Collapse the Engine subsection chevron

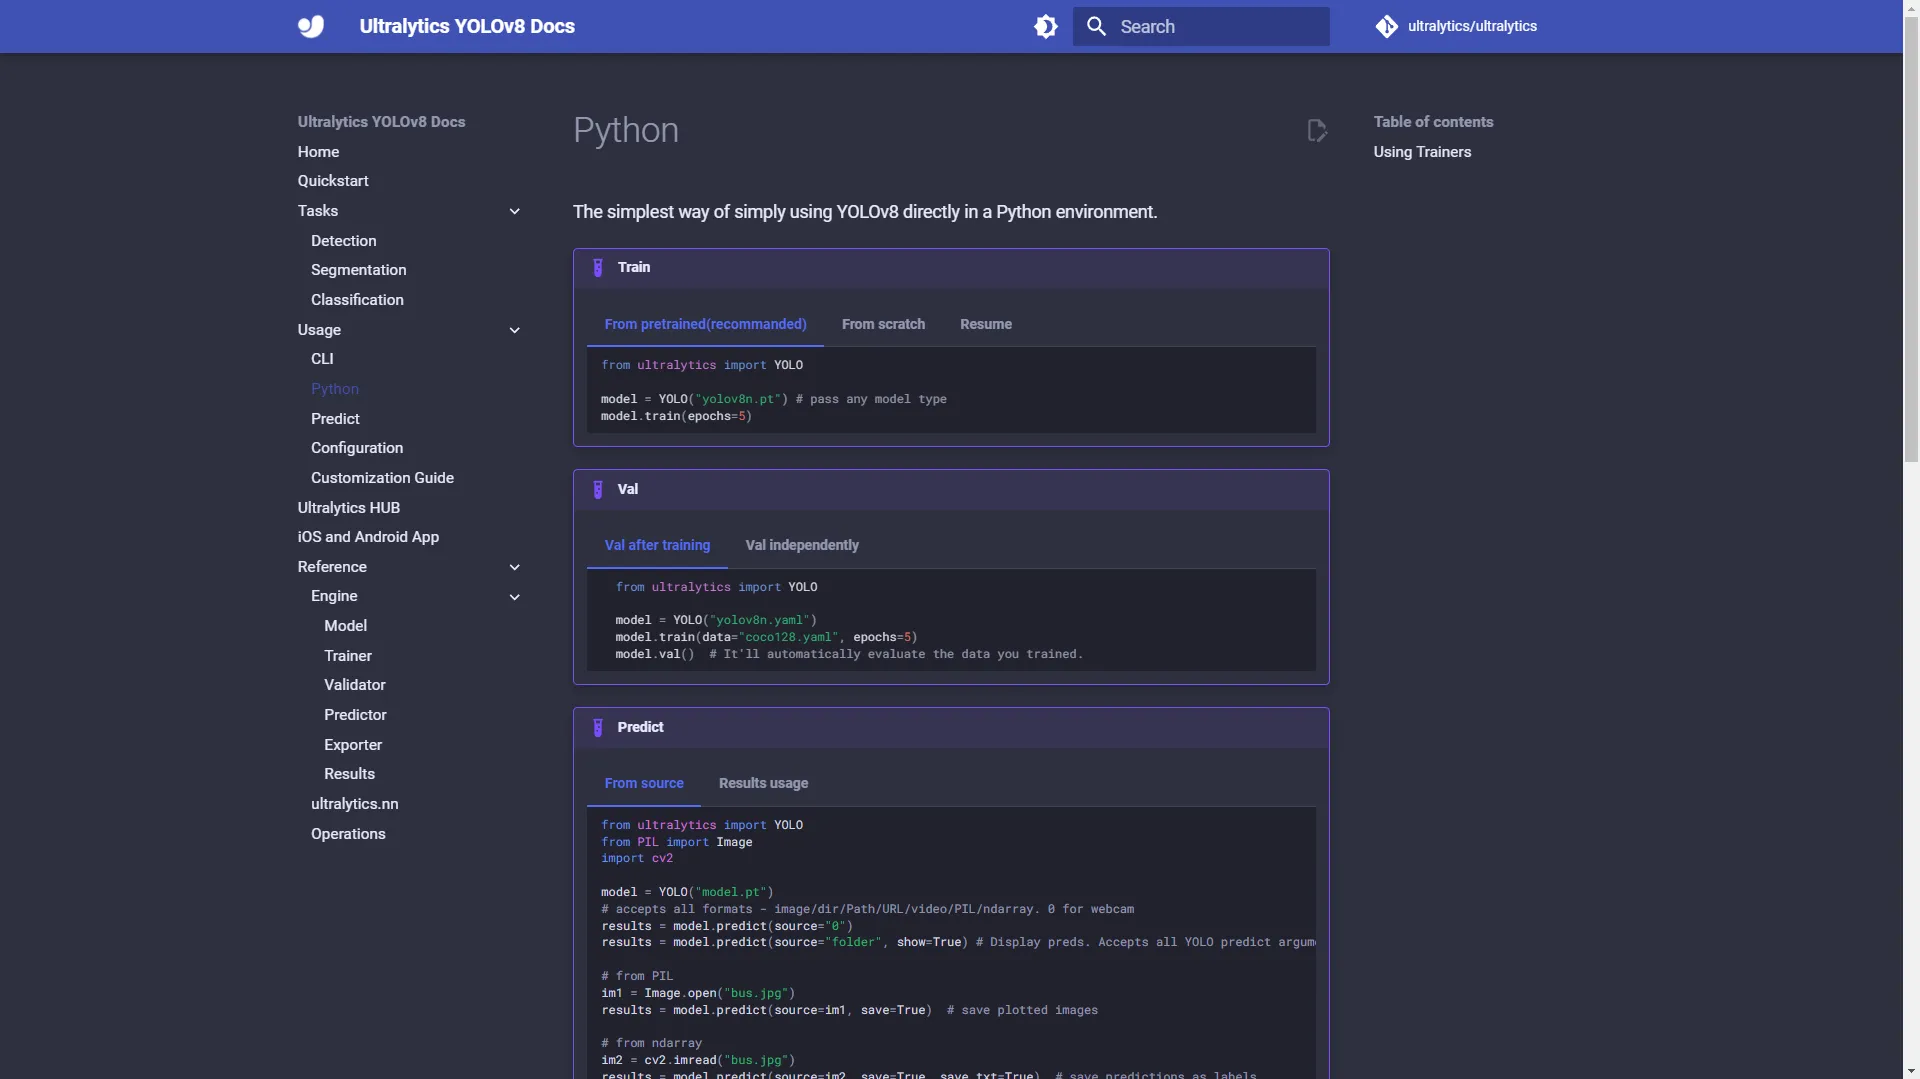tap(515, 597)
